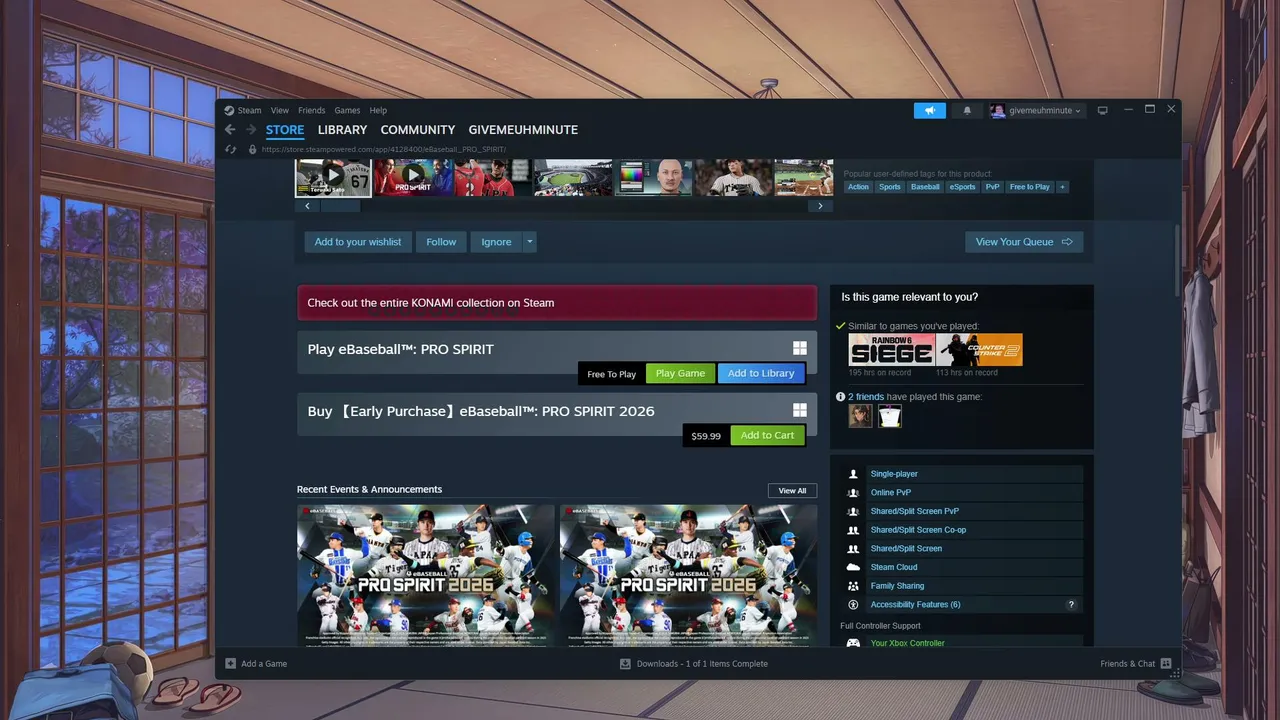Open the View menu
Viewport: 1280px width, 720px height.
click(x=280, y=110)
